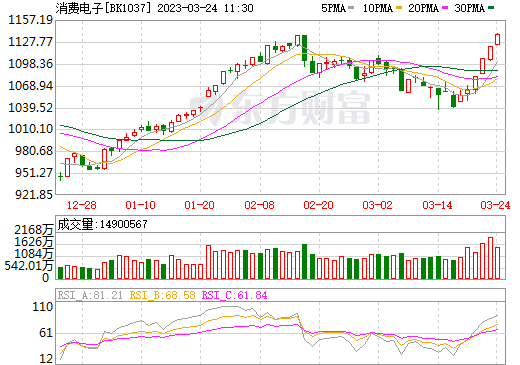Click the 01-20 date label

point(199,205)
